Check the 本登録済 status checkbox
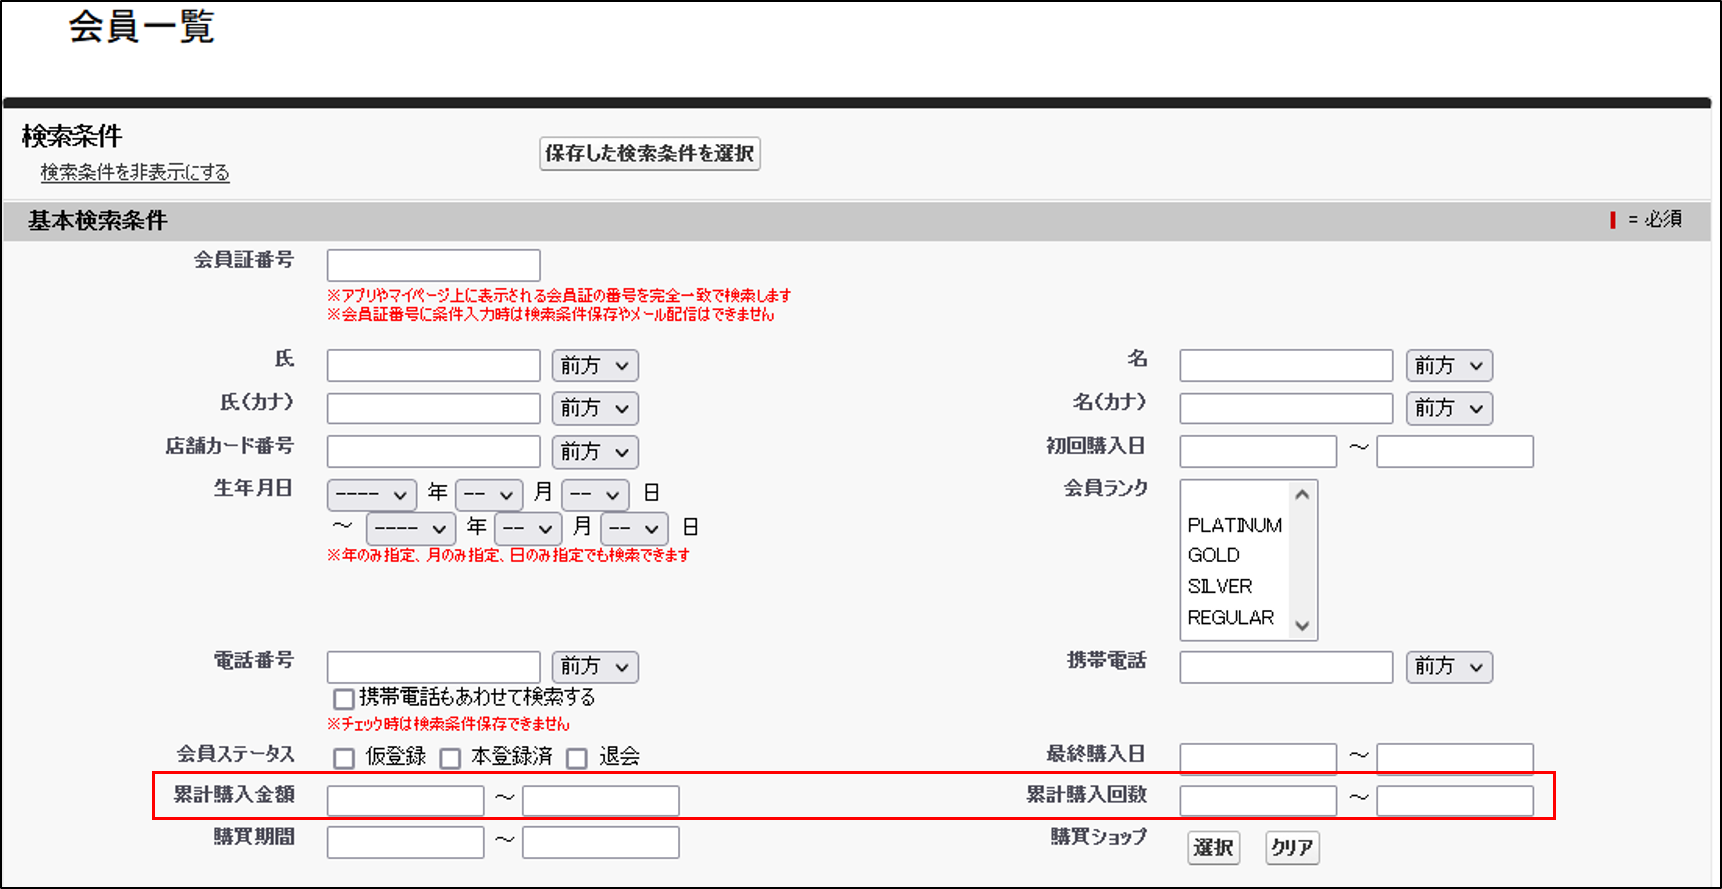1722x889 pixels. pos(450,758)
